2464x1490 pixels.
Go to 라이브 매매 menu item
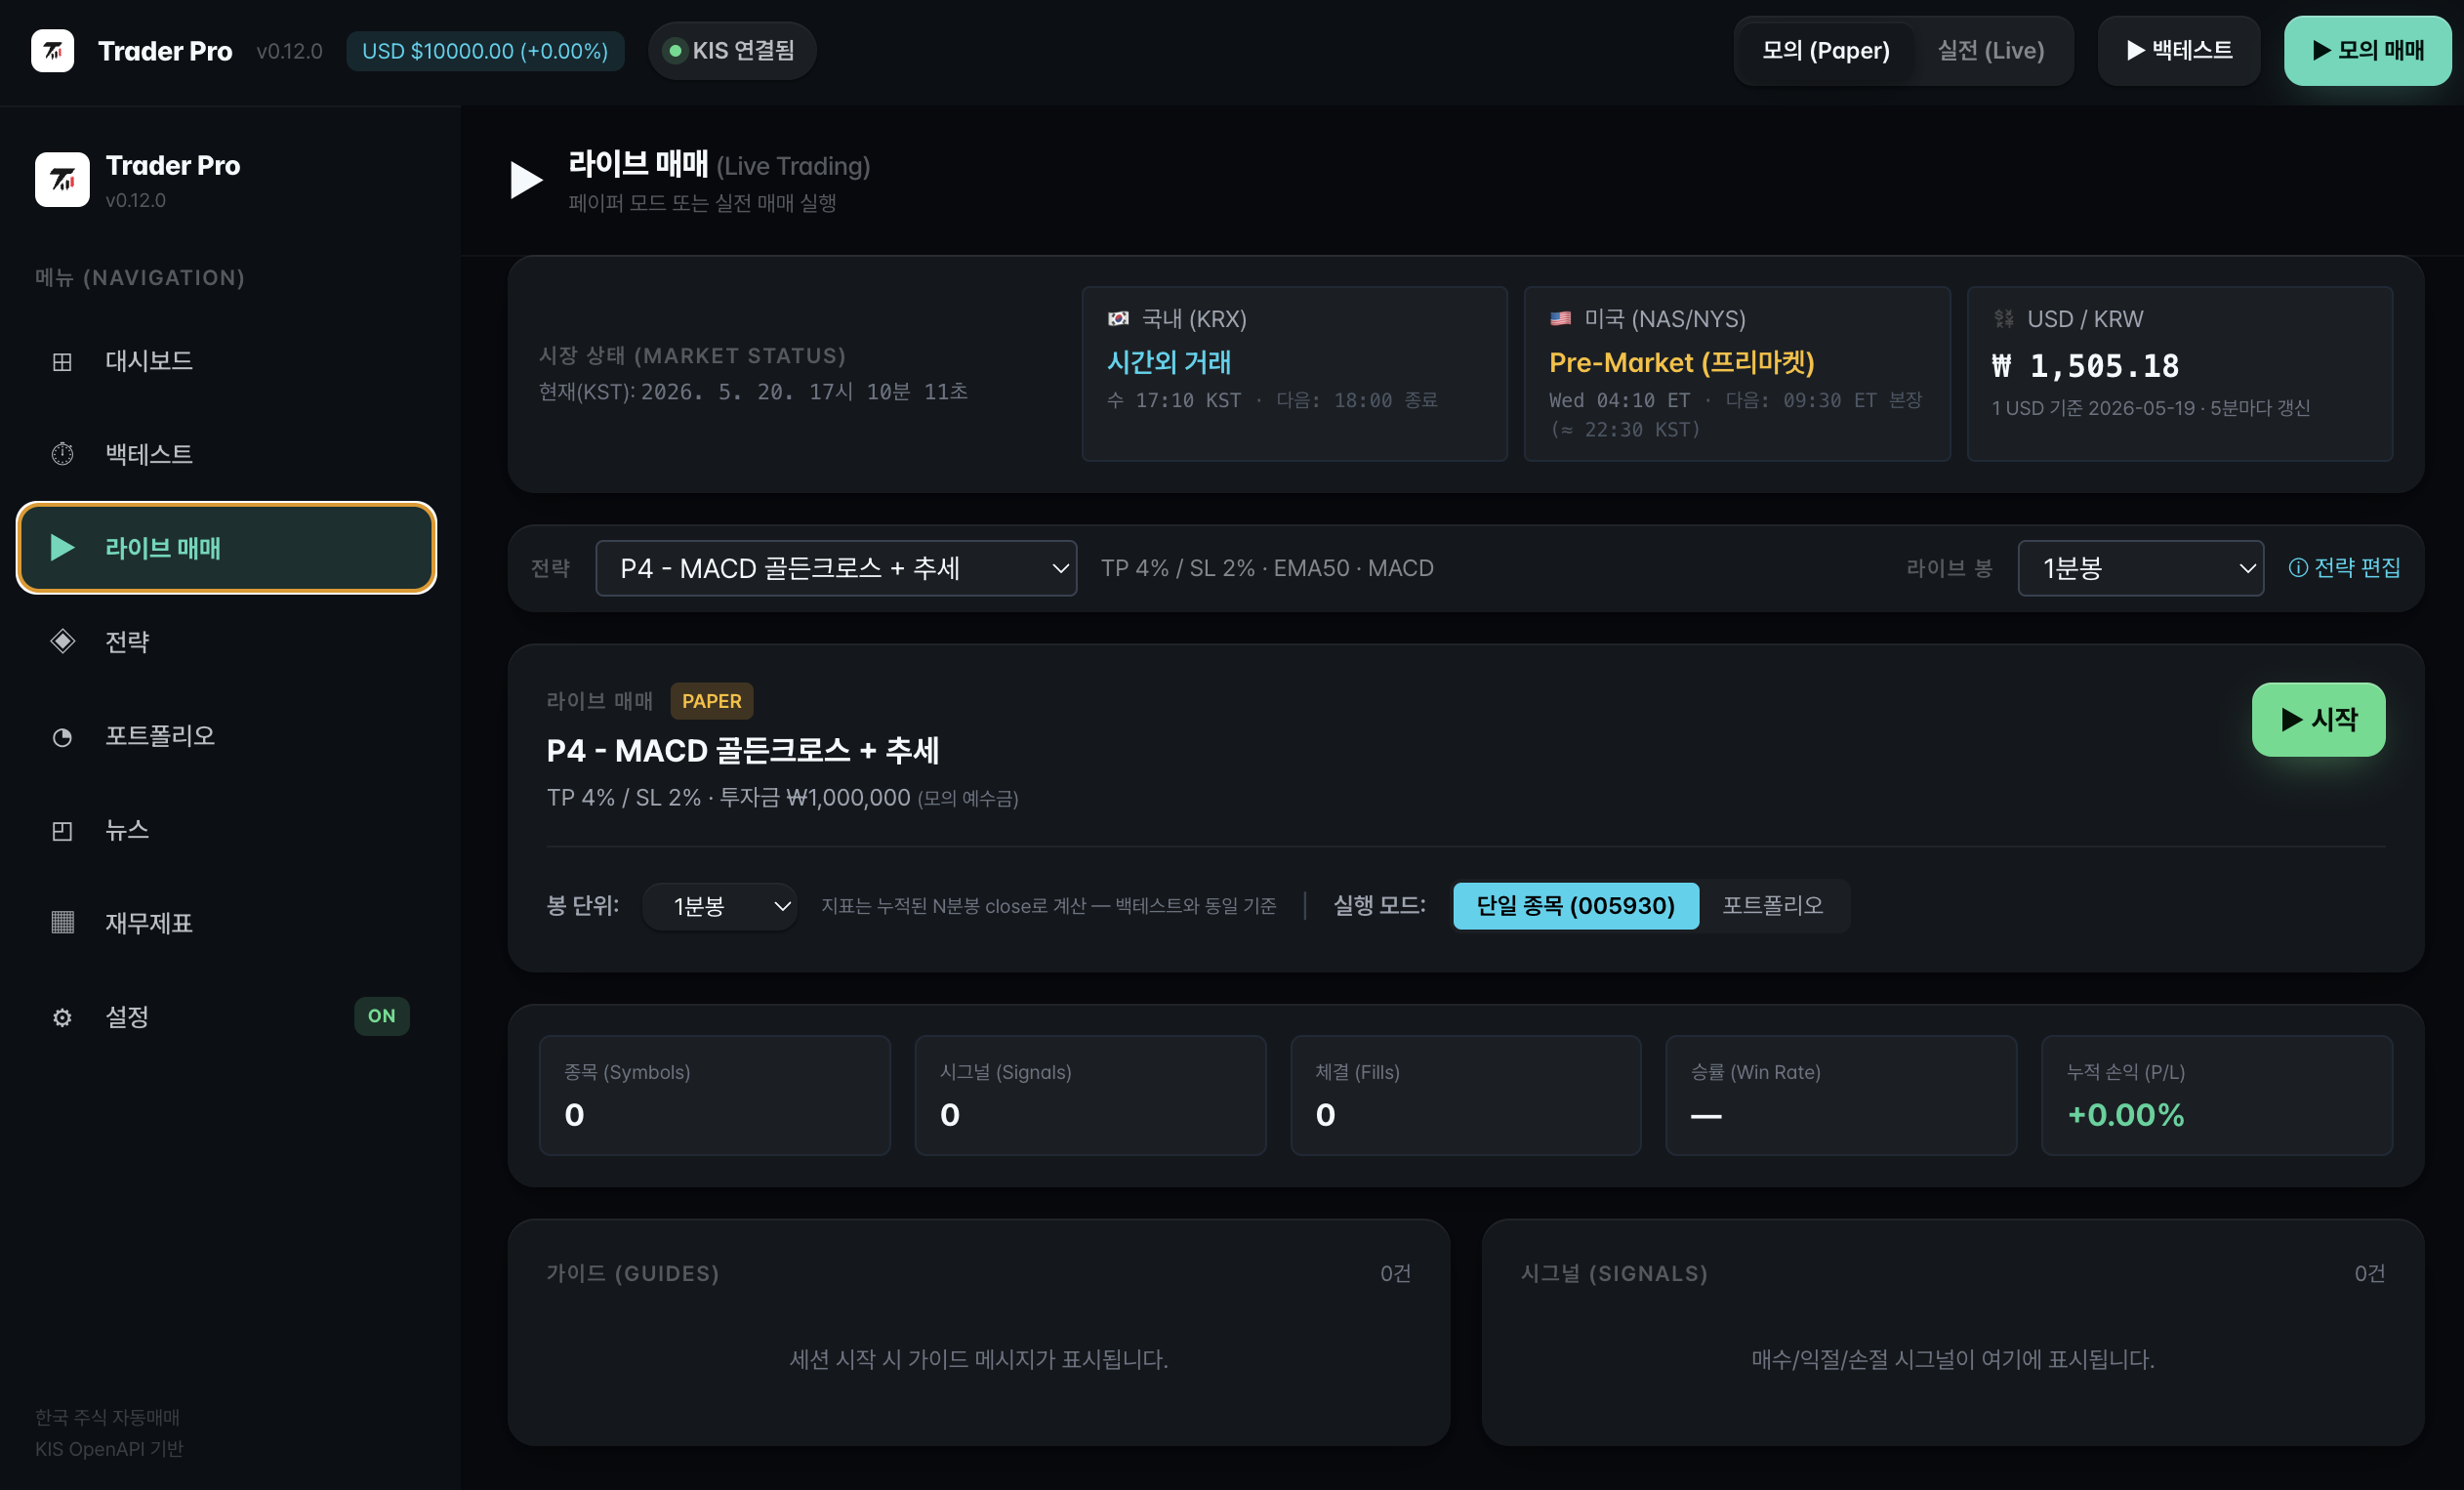pyautogui.click(x=227, y=548)
